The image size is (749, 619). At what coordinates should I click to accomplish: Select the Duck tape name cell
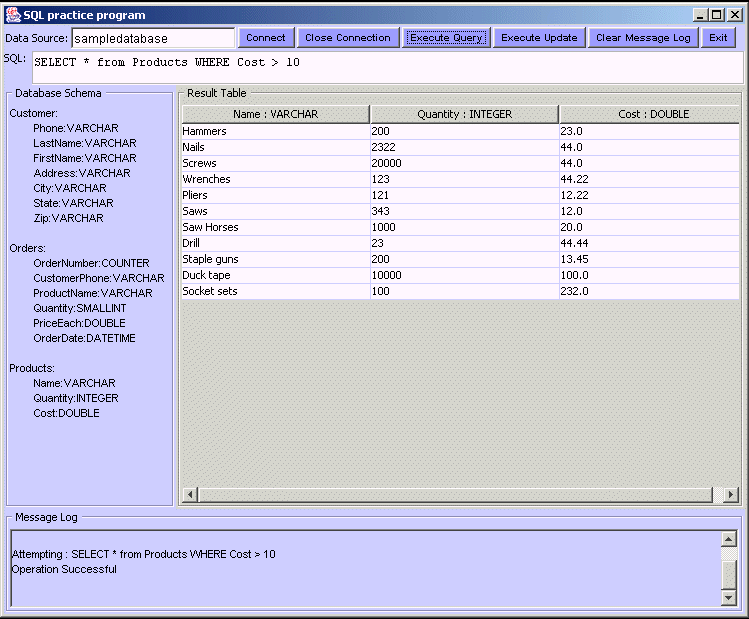click(276, 275)
